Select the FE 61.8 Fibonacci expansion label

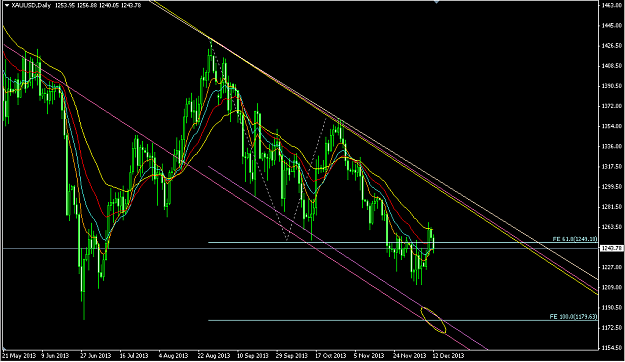click(575, 239)
